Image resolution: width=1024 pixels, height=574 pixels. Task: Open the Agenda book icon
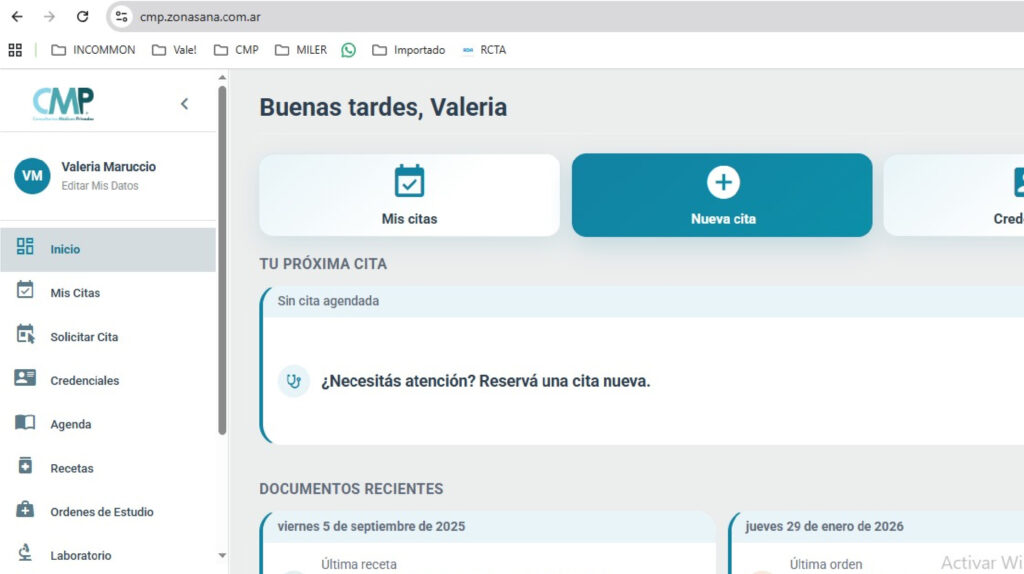pyautogui.click(x=25, y=423)
